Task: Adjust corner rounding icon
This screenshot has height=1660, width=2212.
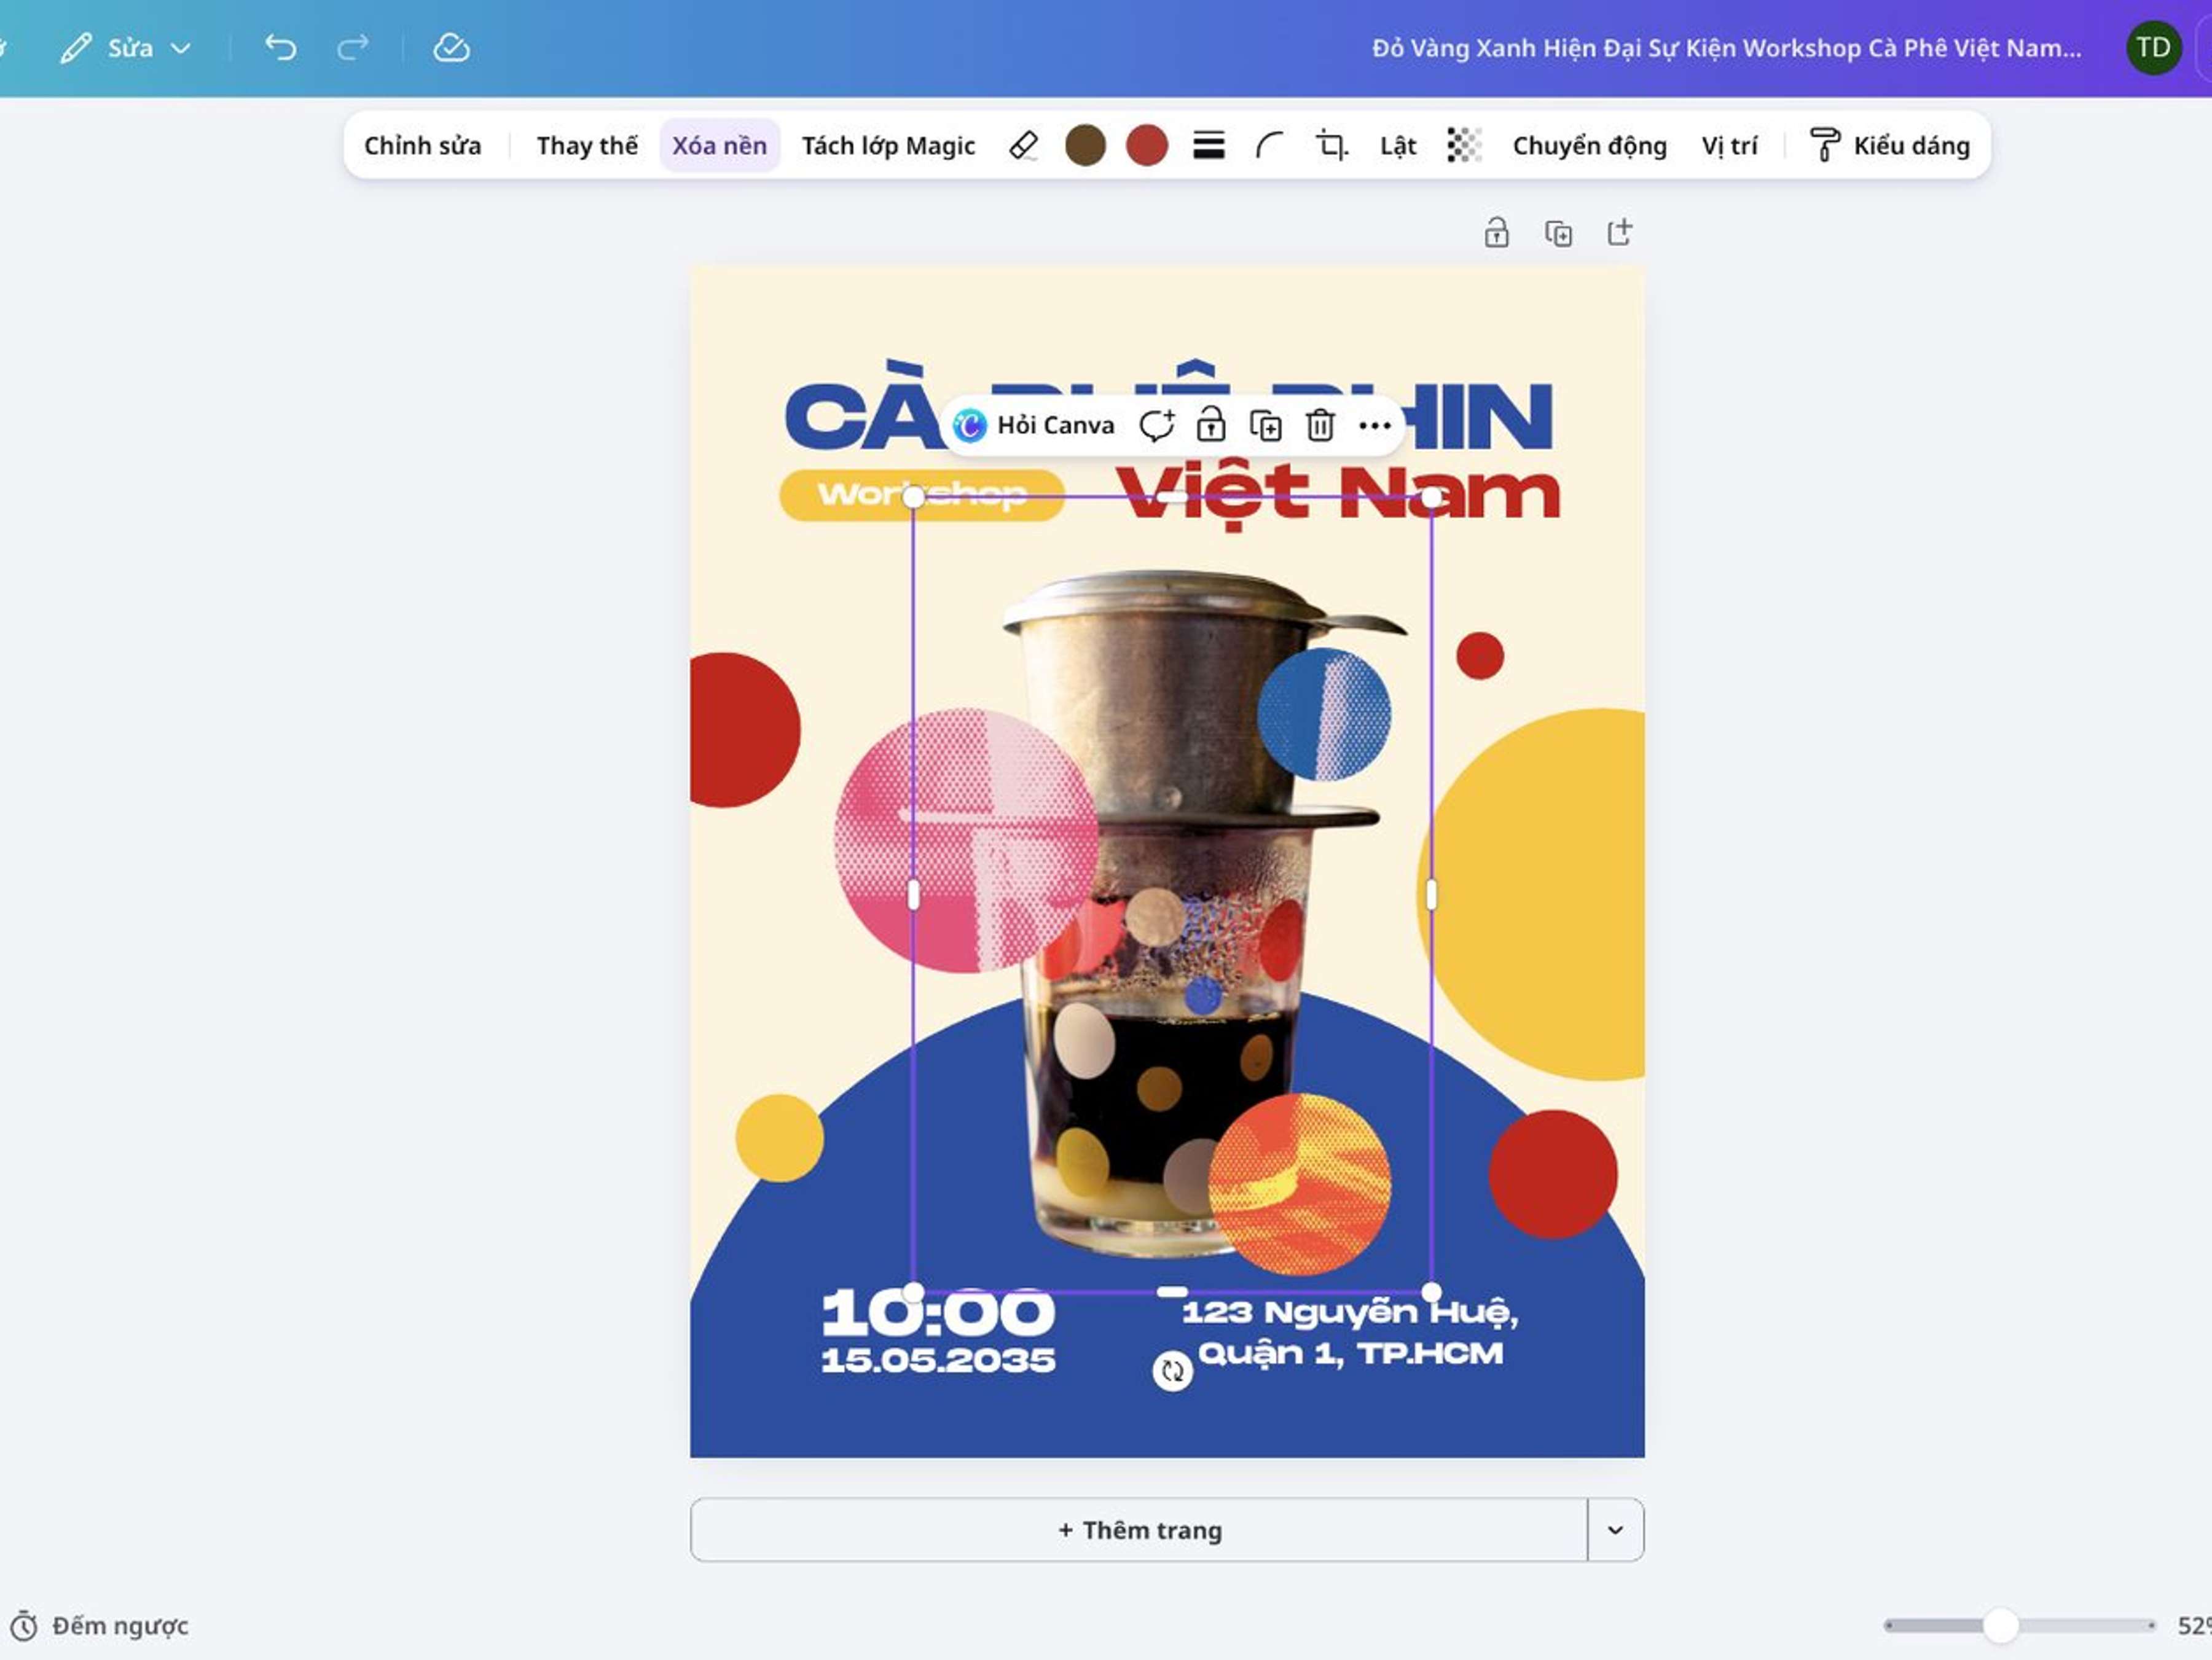Action: tap(1269, 145)
